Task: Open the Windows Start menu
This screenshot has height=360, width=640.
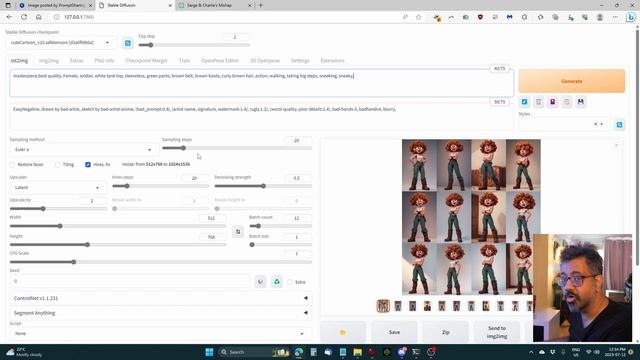Action: click(209, 352)
